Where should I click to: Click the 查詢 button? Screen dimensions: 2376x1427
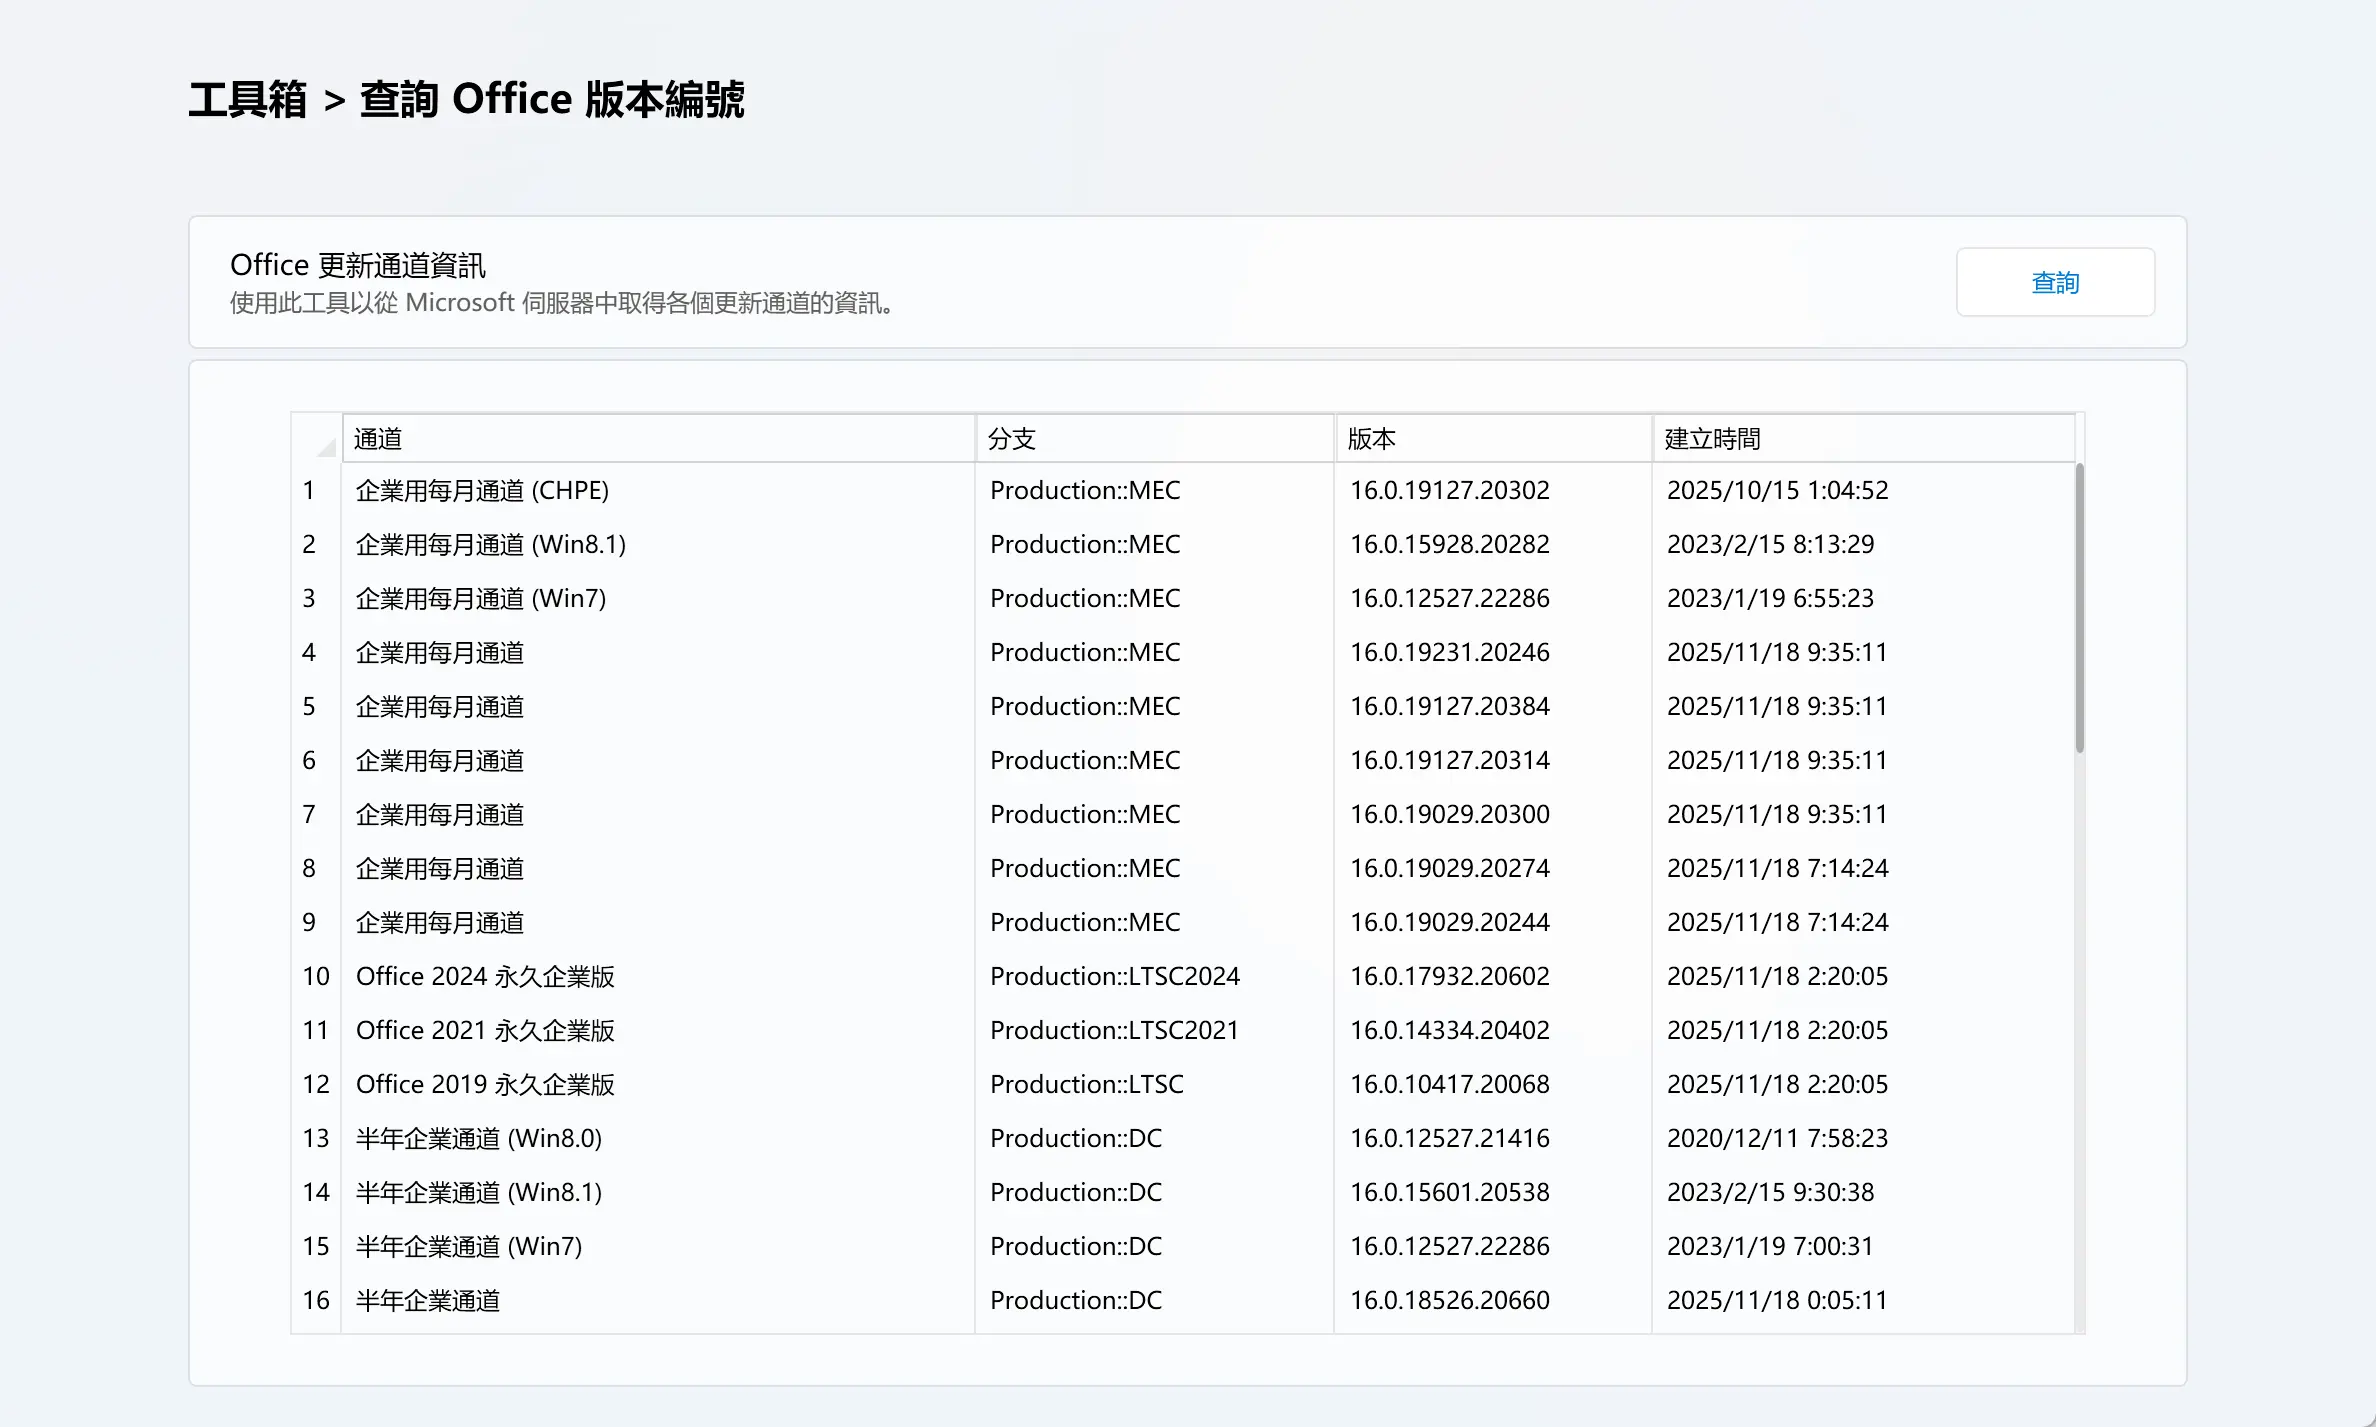(x=2054, y=283)
